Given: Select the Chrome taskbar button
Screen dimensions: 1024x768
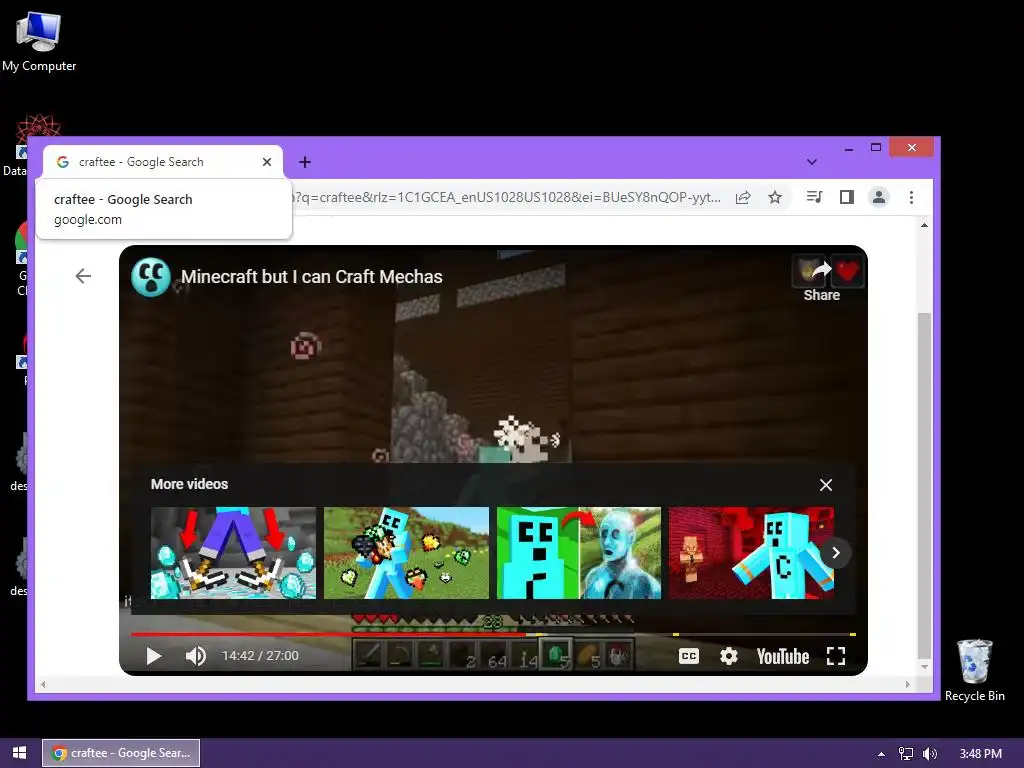Looking at the screenshot, I should [x=121, y=753].
